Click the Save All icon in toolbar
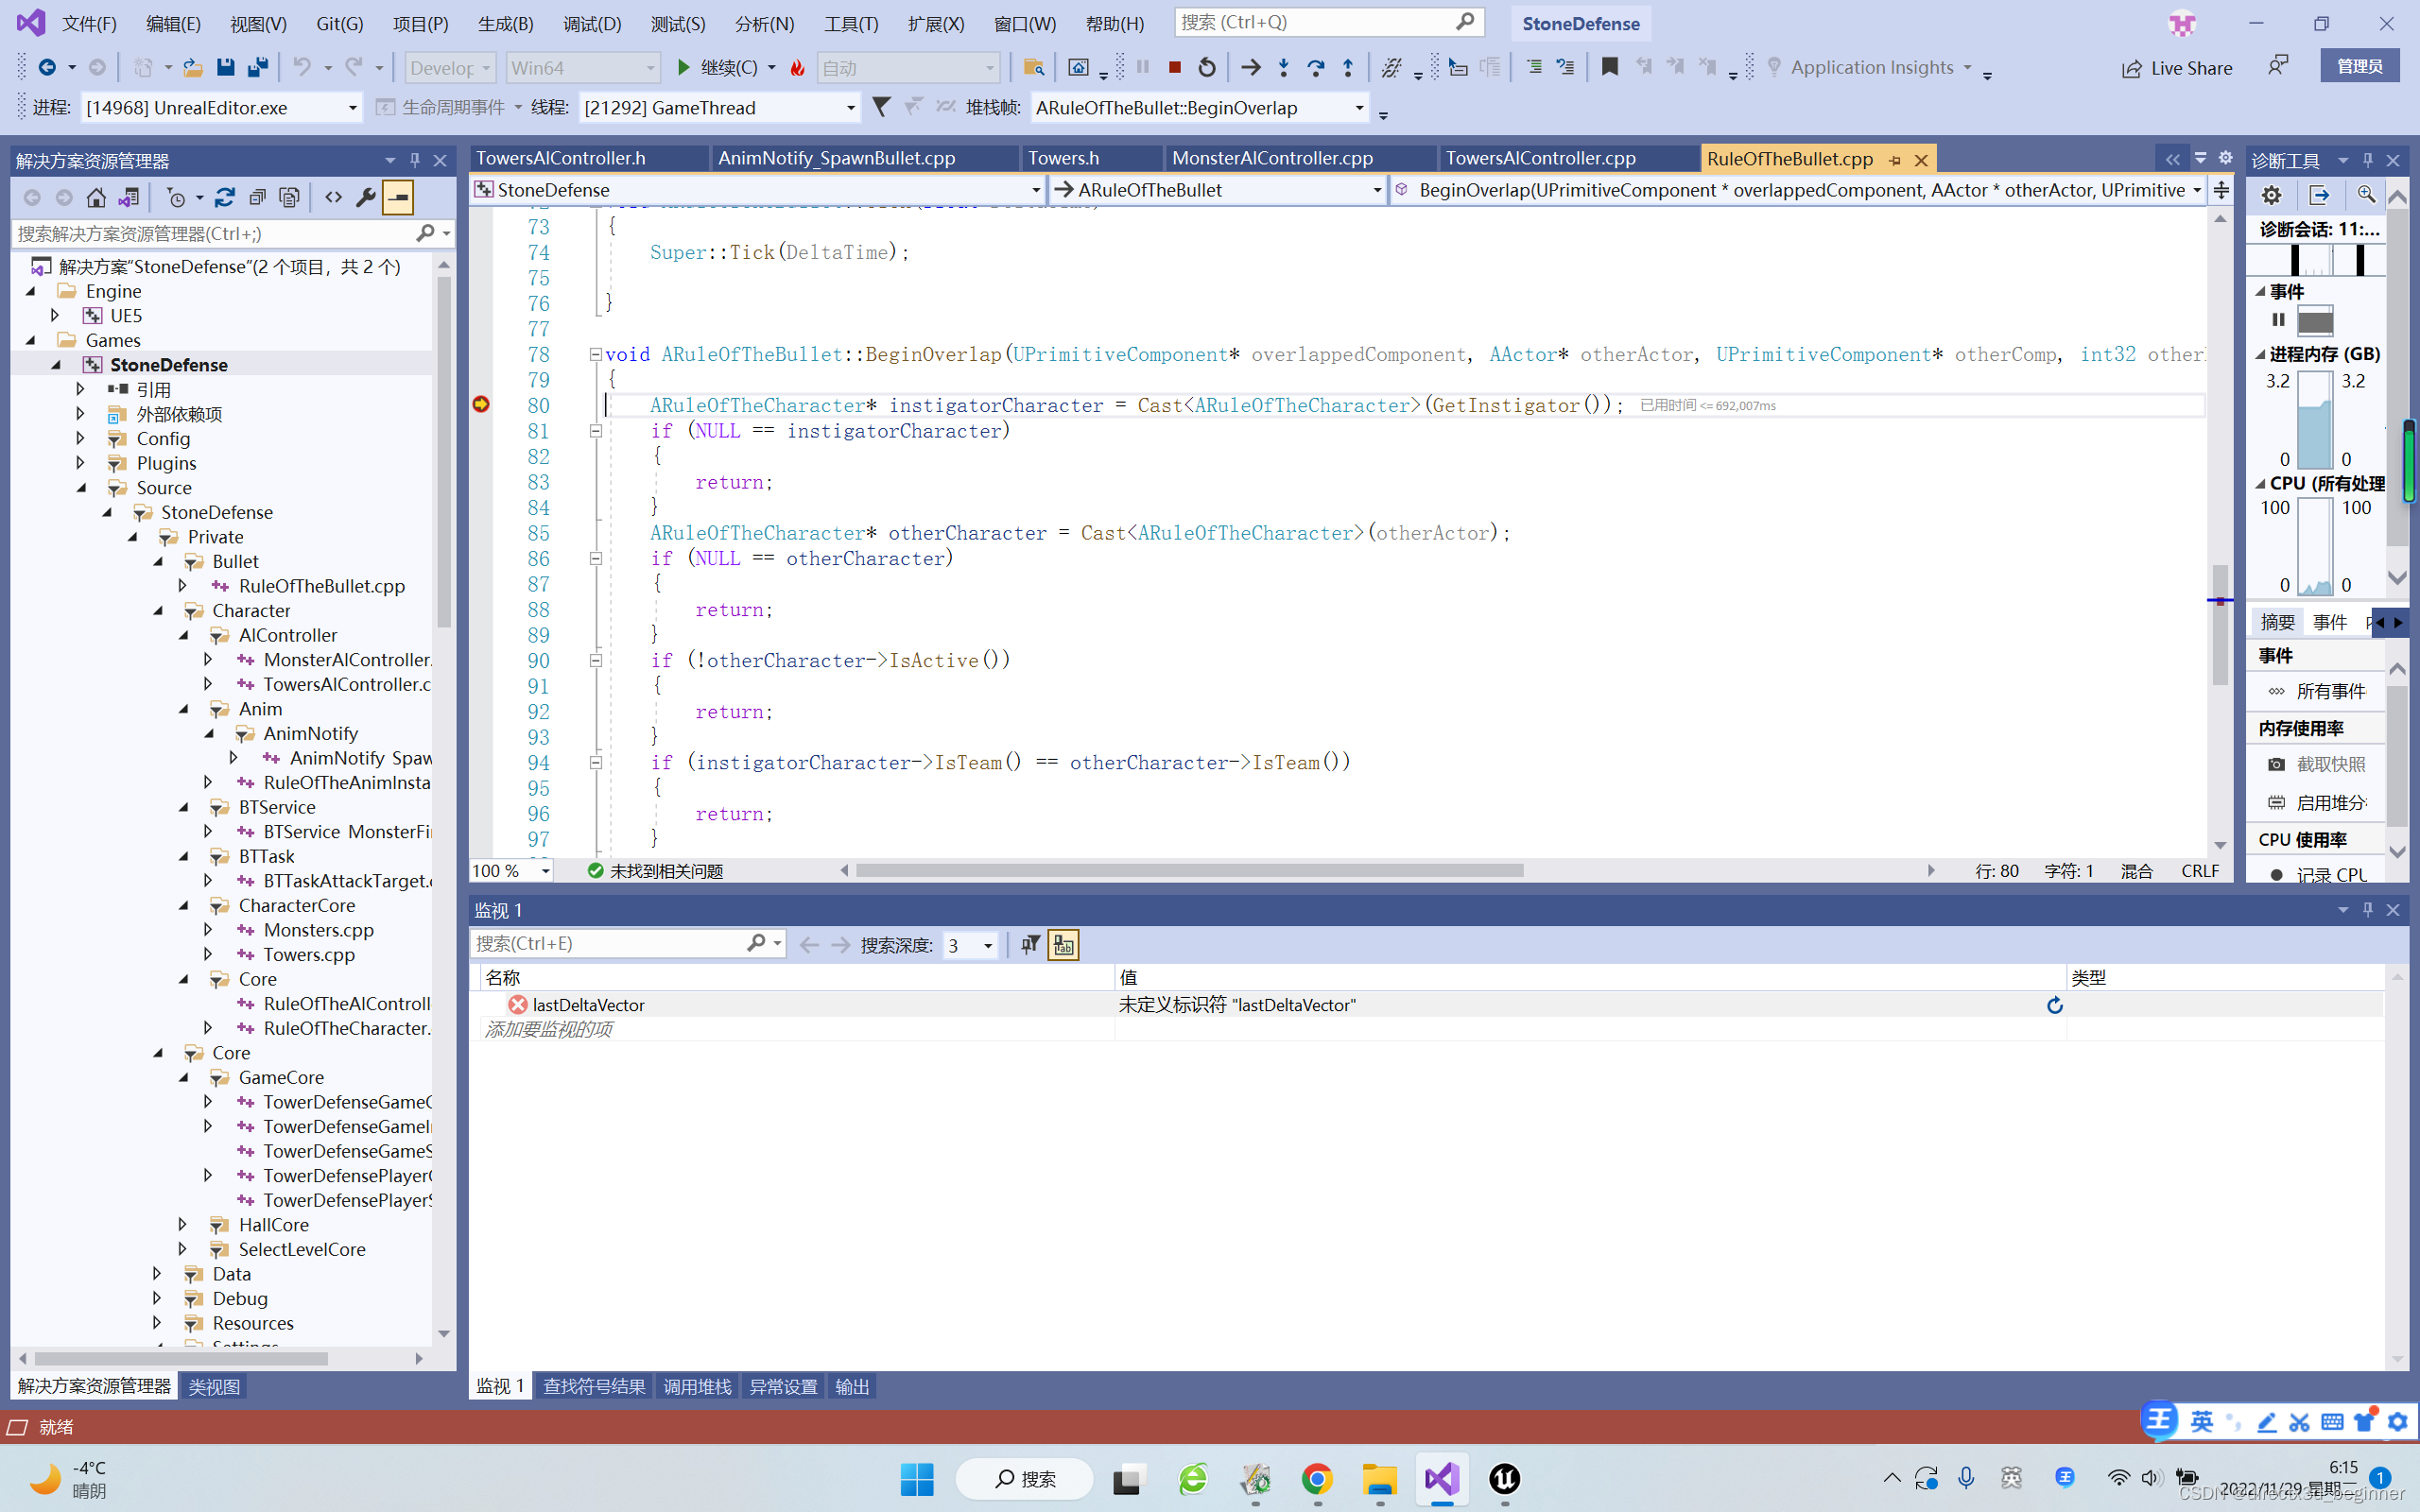This screenshot has height=1512, width=2420. [258, 68]
